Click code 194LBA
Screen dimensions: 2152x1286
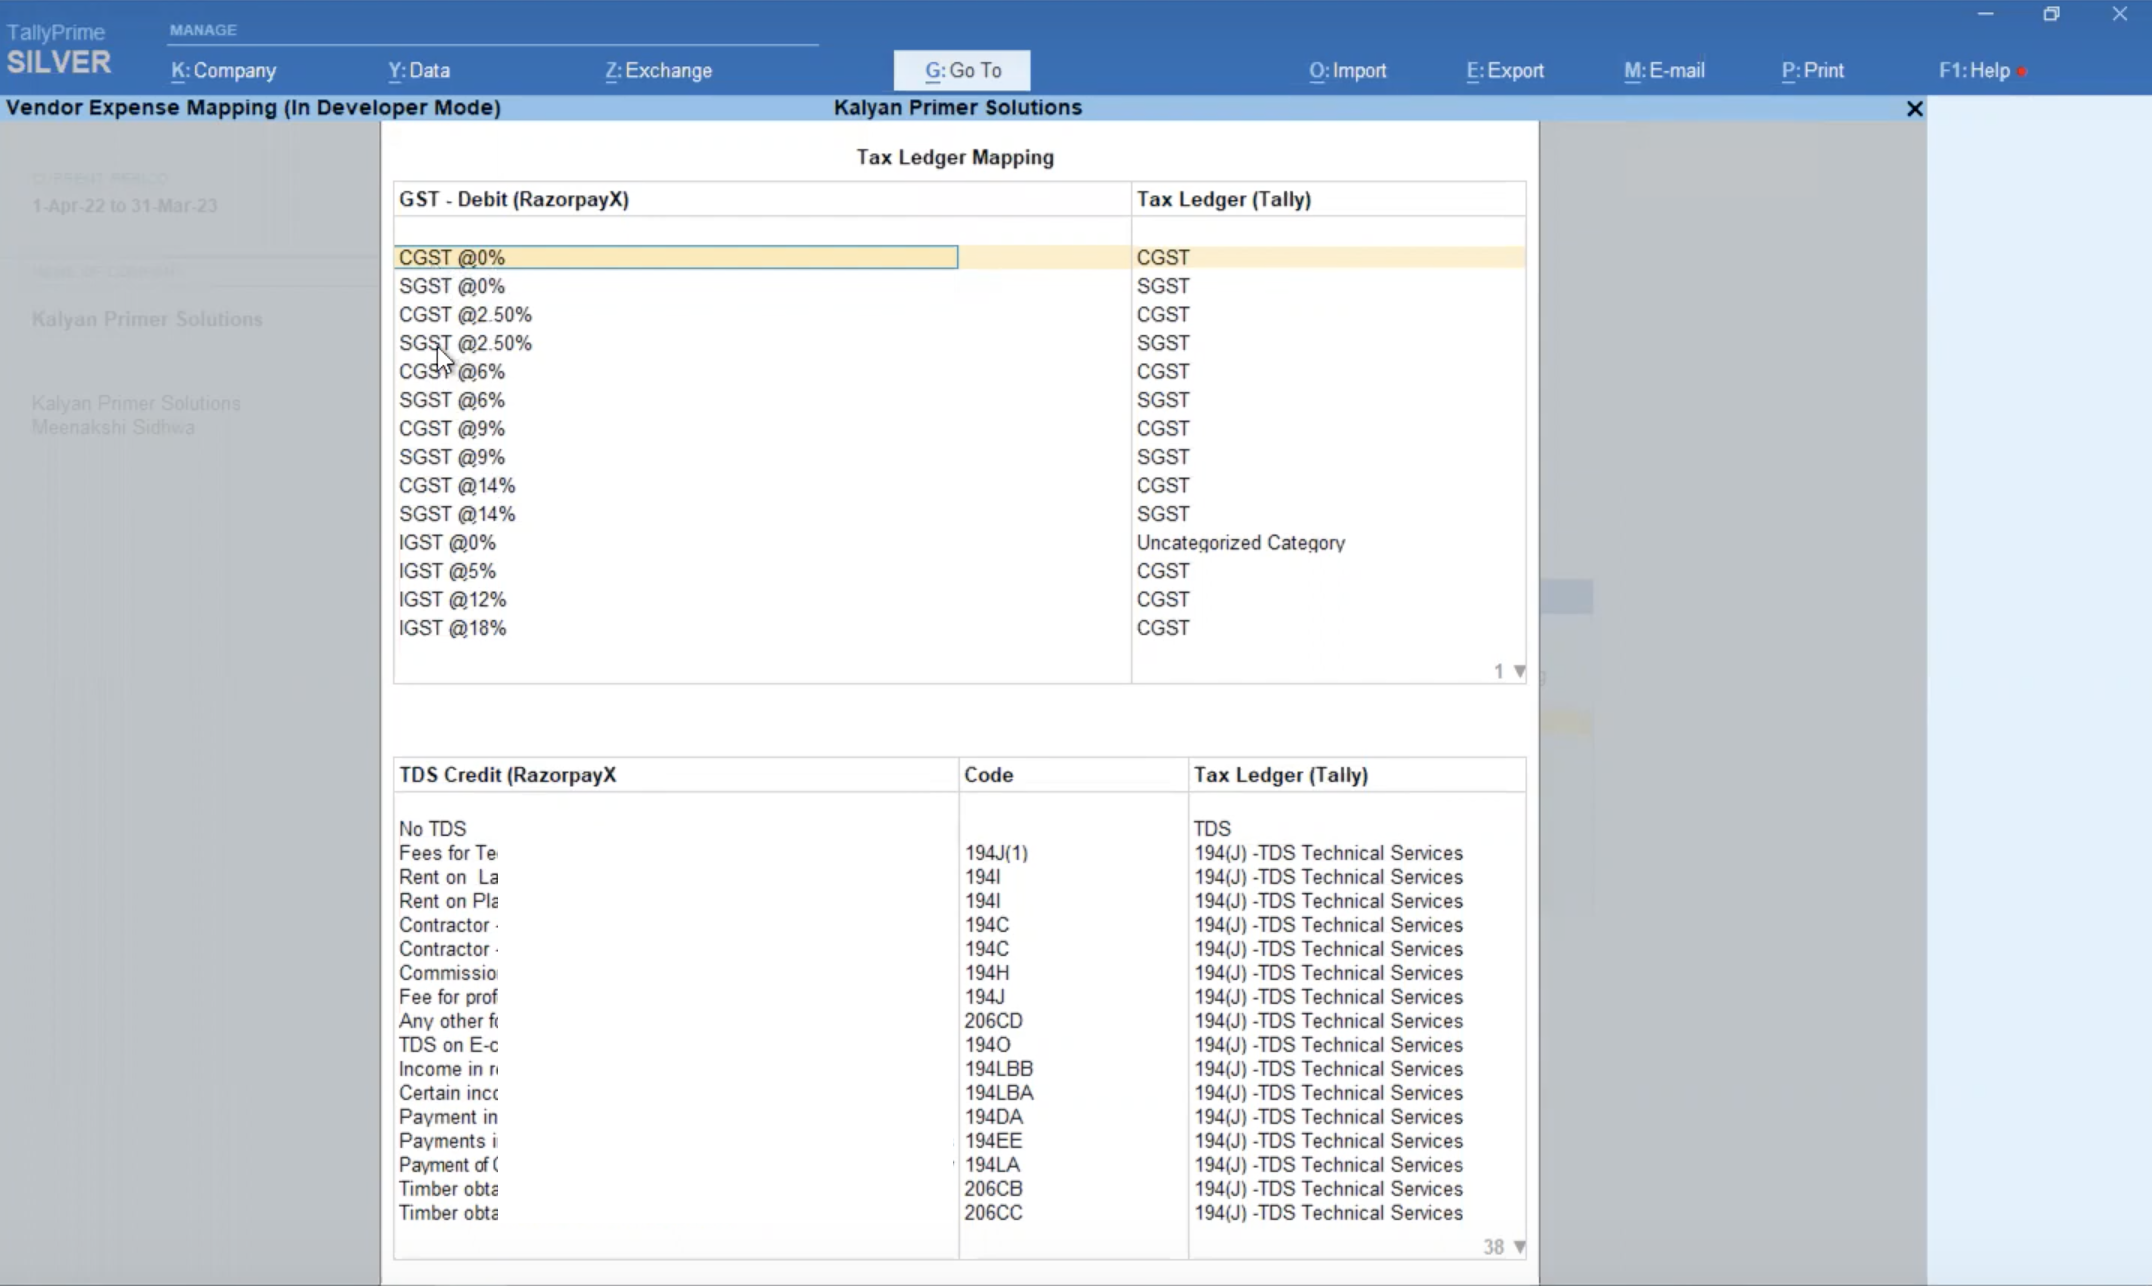(998, 1093)
